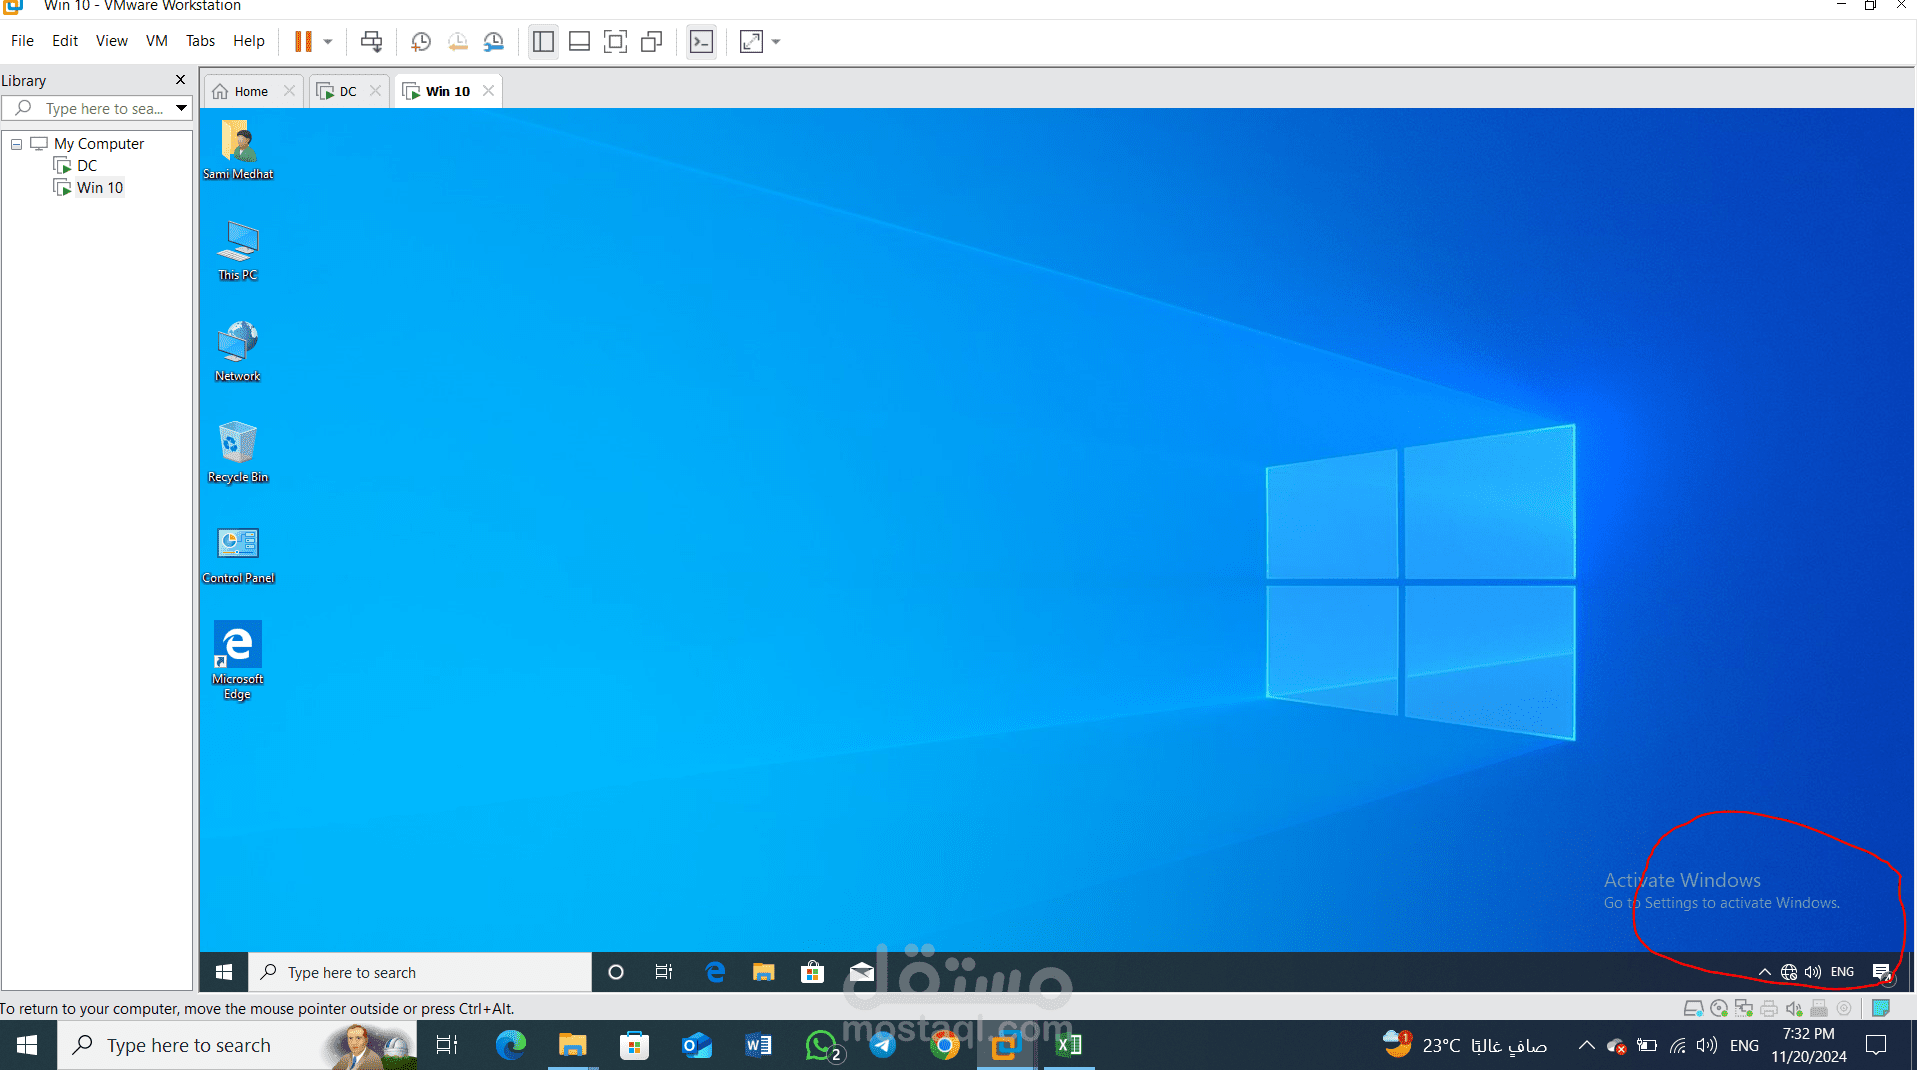Close the Home tab
Viewport: 1917px width, 1070px height.
289,91
